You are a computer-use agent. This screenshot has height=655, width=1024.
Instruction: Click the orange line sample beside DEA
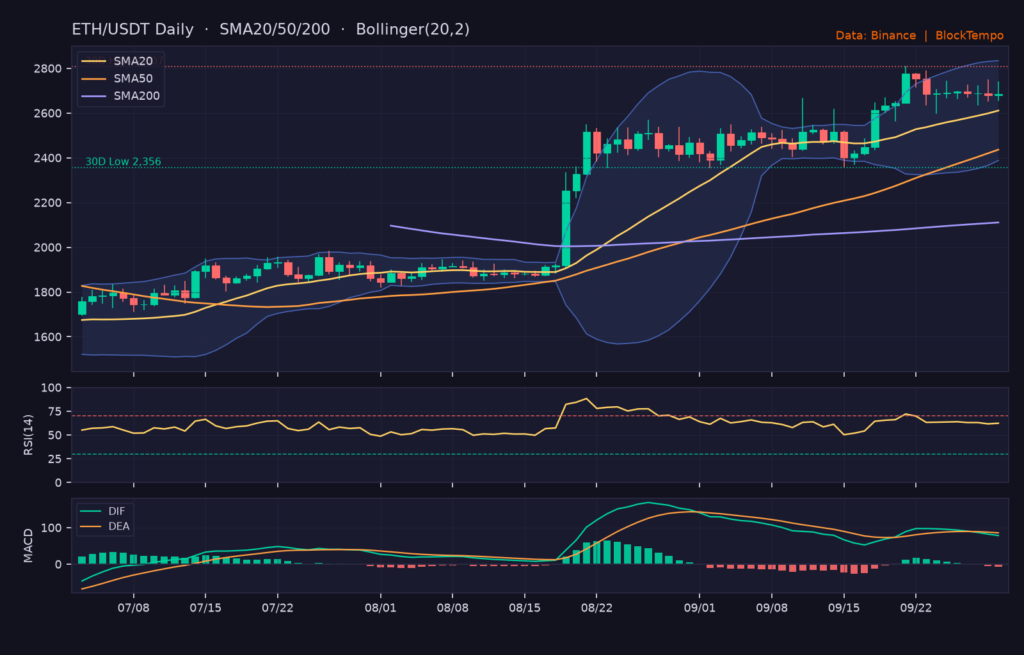click(91, 526)
